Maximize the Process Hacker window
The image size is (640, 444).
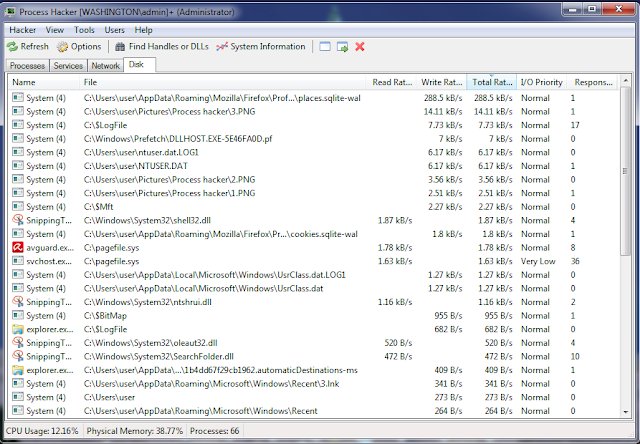click(592, 9)
